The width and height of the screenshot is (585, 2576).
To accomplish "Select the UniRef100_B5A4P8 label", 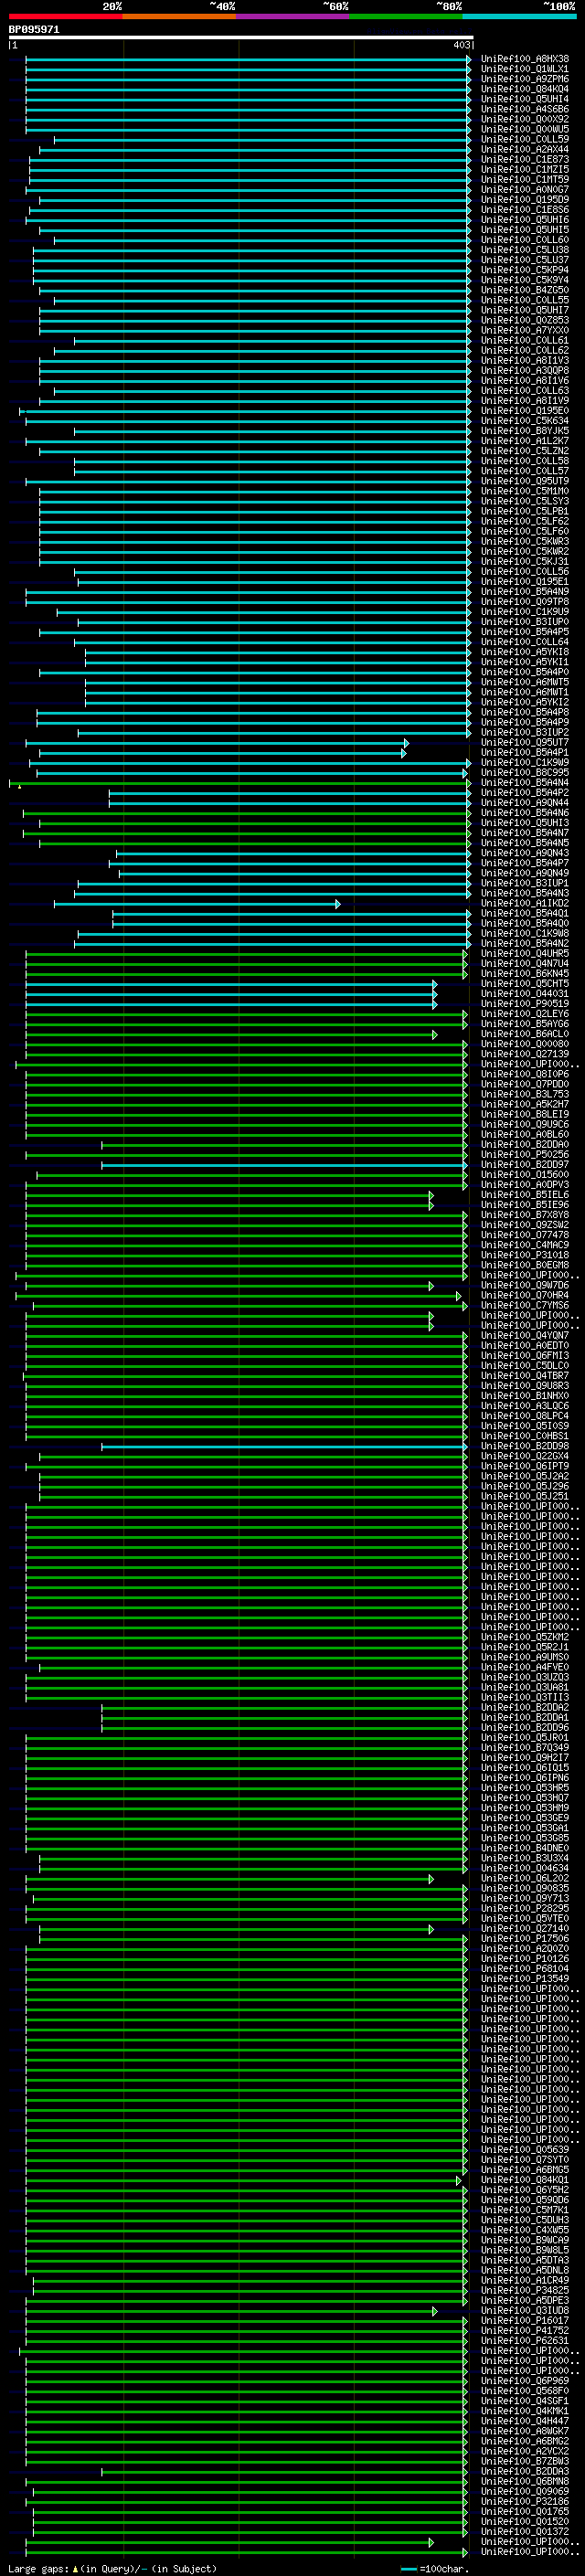I will click(524, 712).
